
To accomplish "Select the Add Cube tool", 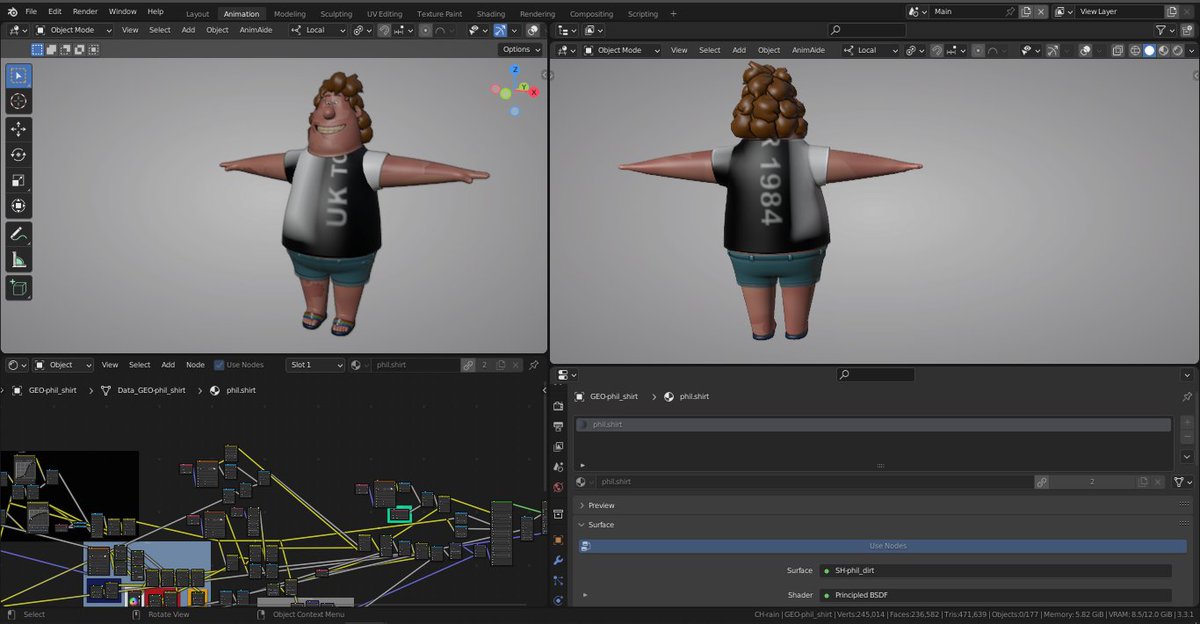I will 18,287.
